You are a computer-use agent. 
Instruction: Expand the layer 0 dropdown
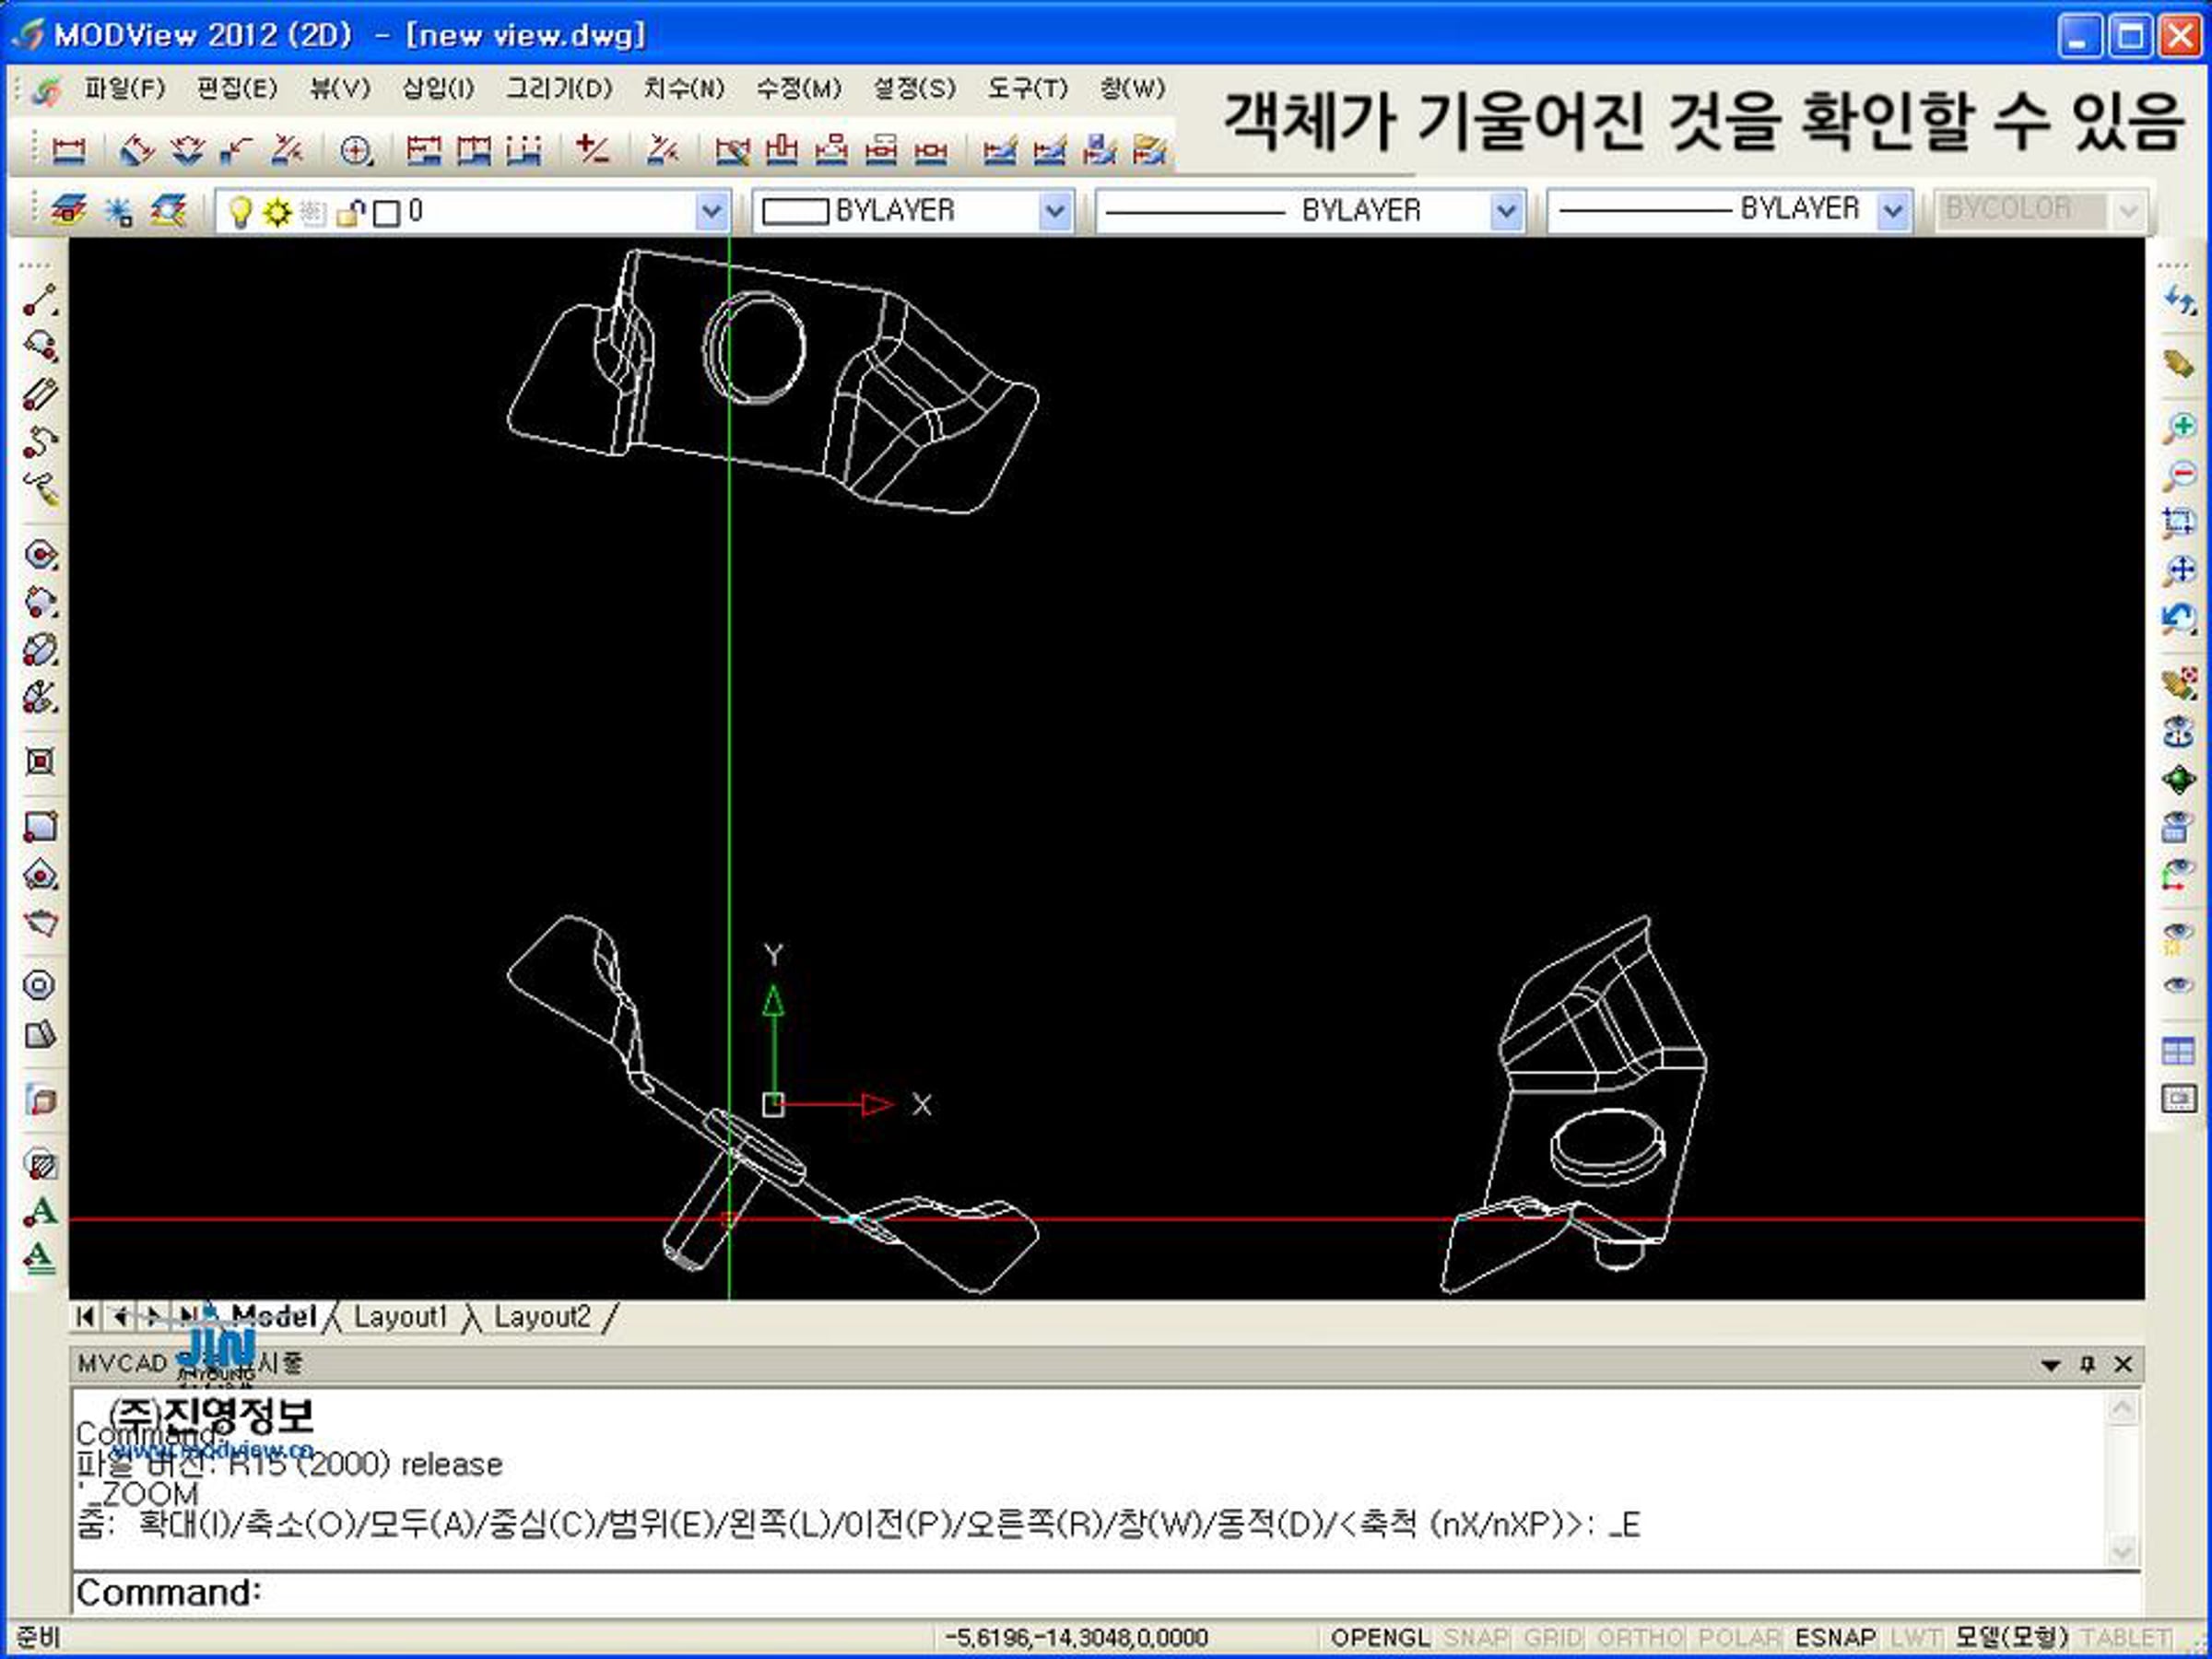click(711, 211)
